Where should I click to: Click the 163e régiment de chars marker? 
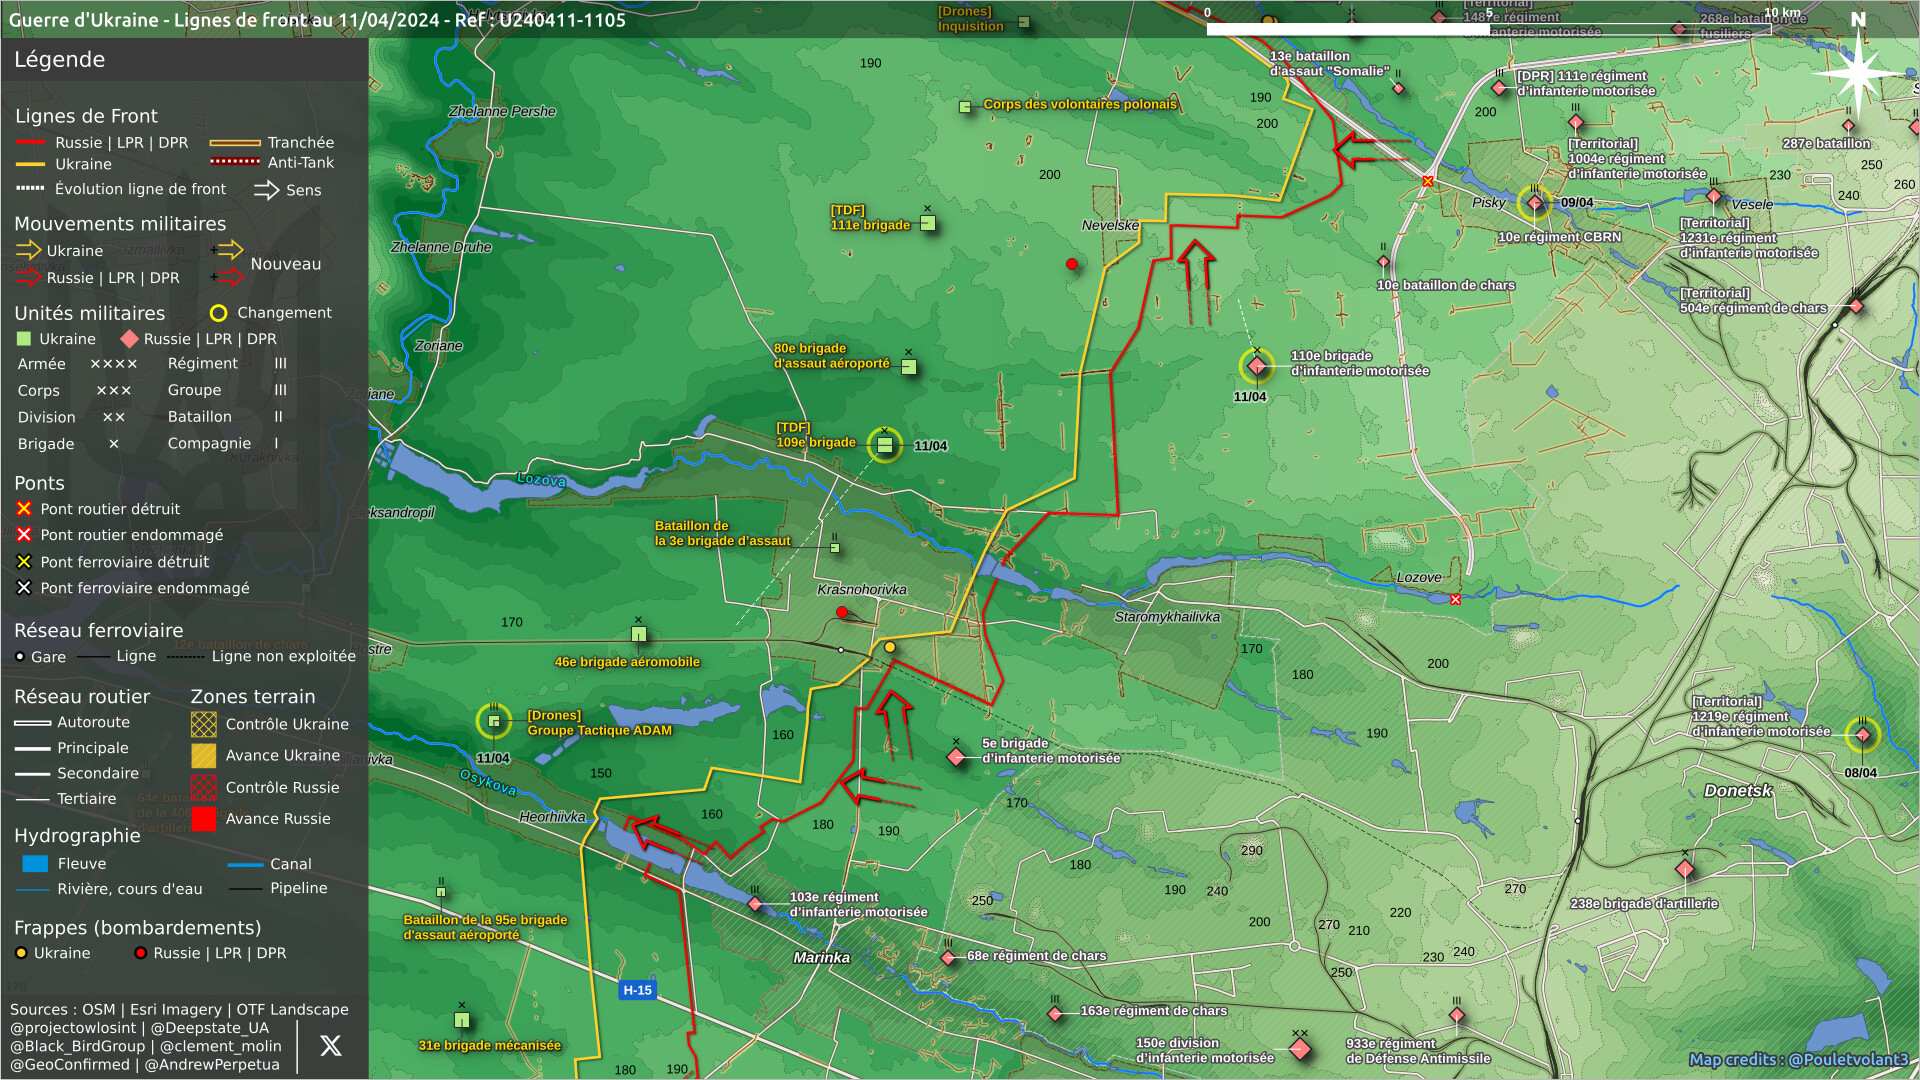(1055, 1014)
